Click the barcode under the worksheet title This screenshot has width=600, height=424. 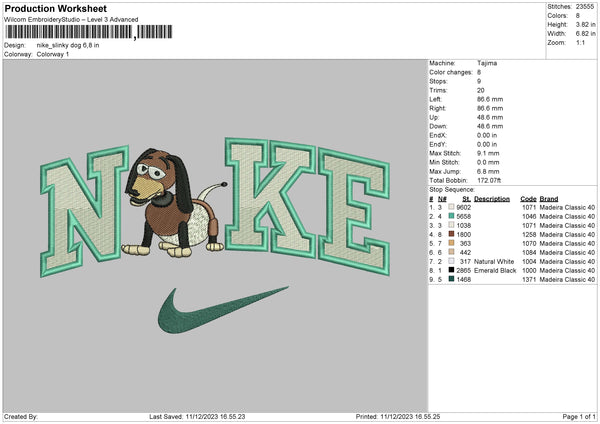point(88,32)
